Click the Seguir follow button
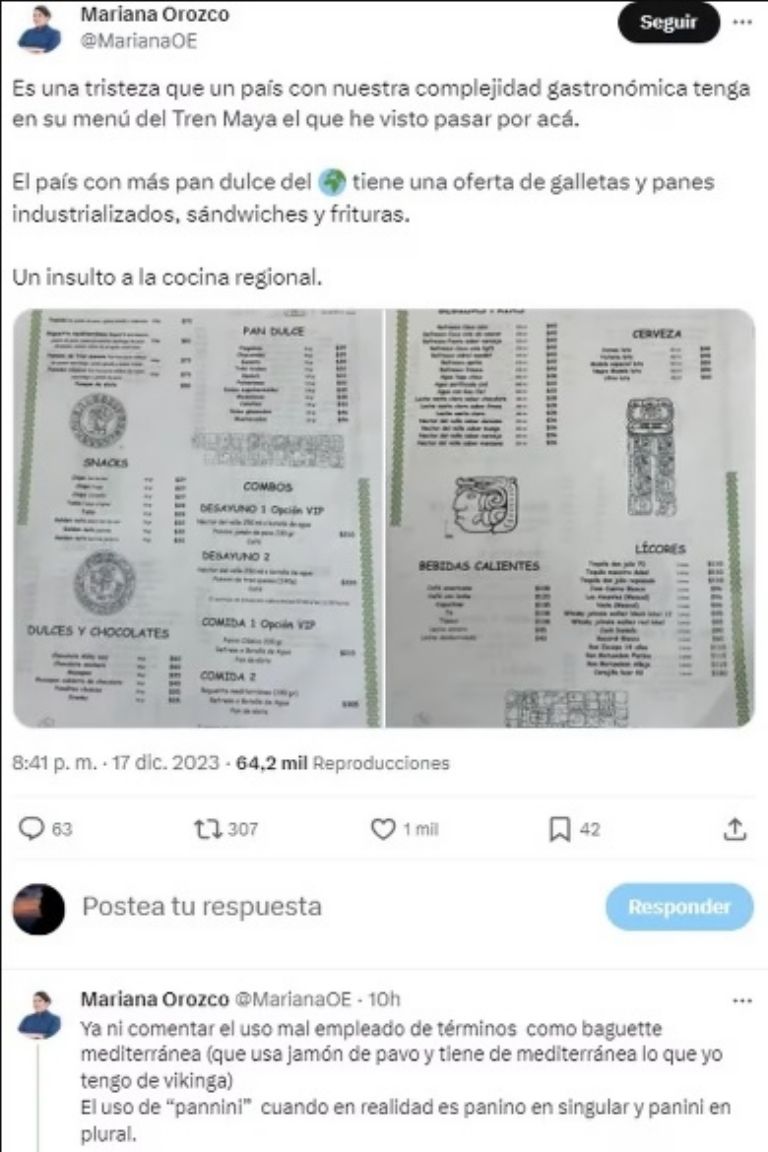This screenshot has width=768, height=1152. coord(668,22)
